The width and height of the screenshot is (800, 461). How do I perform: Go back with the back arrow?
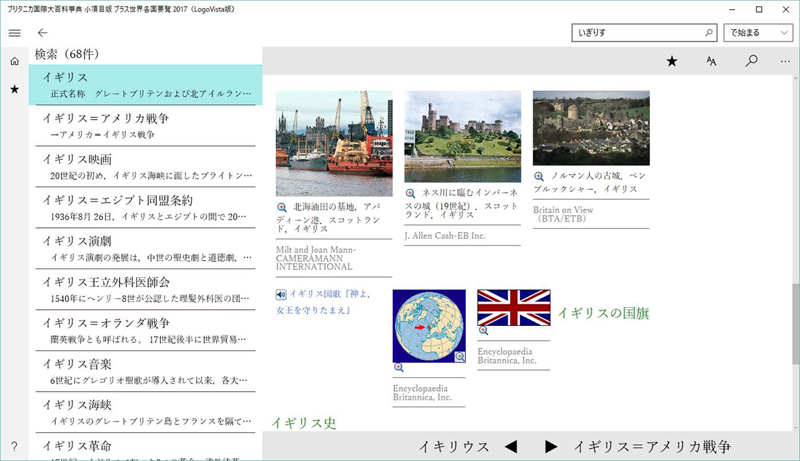tap(42, 33)
